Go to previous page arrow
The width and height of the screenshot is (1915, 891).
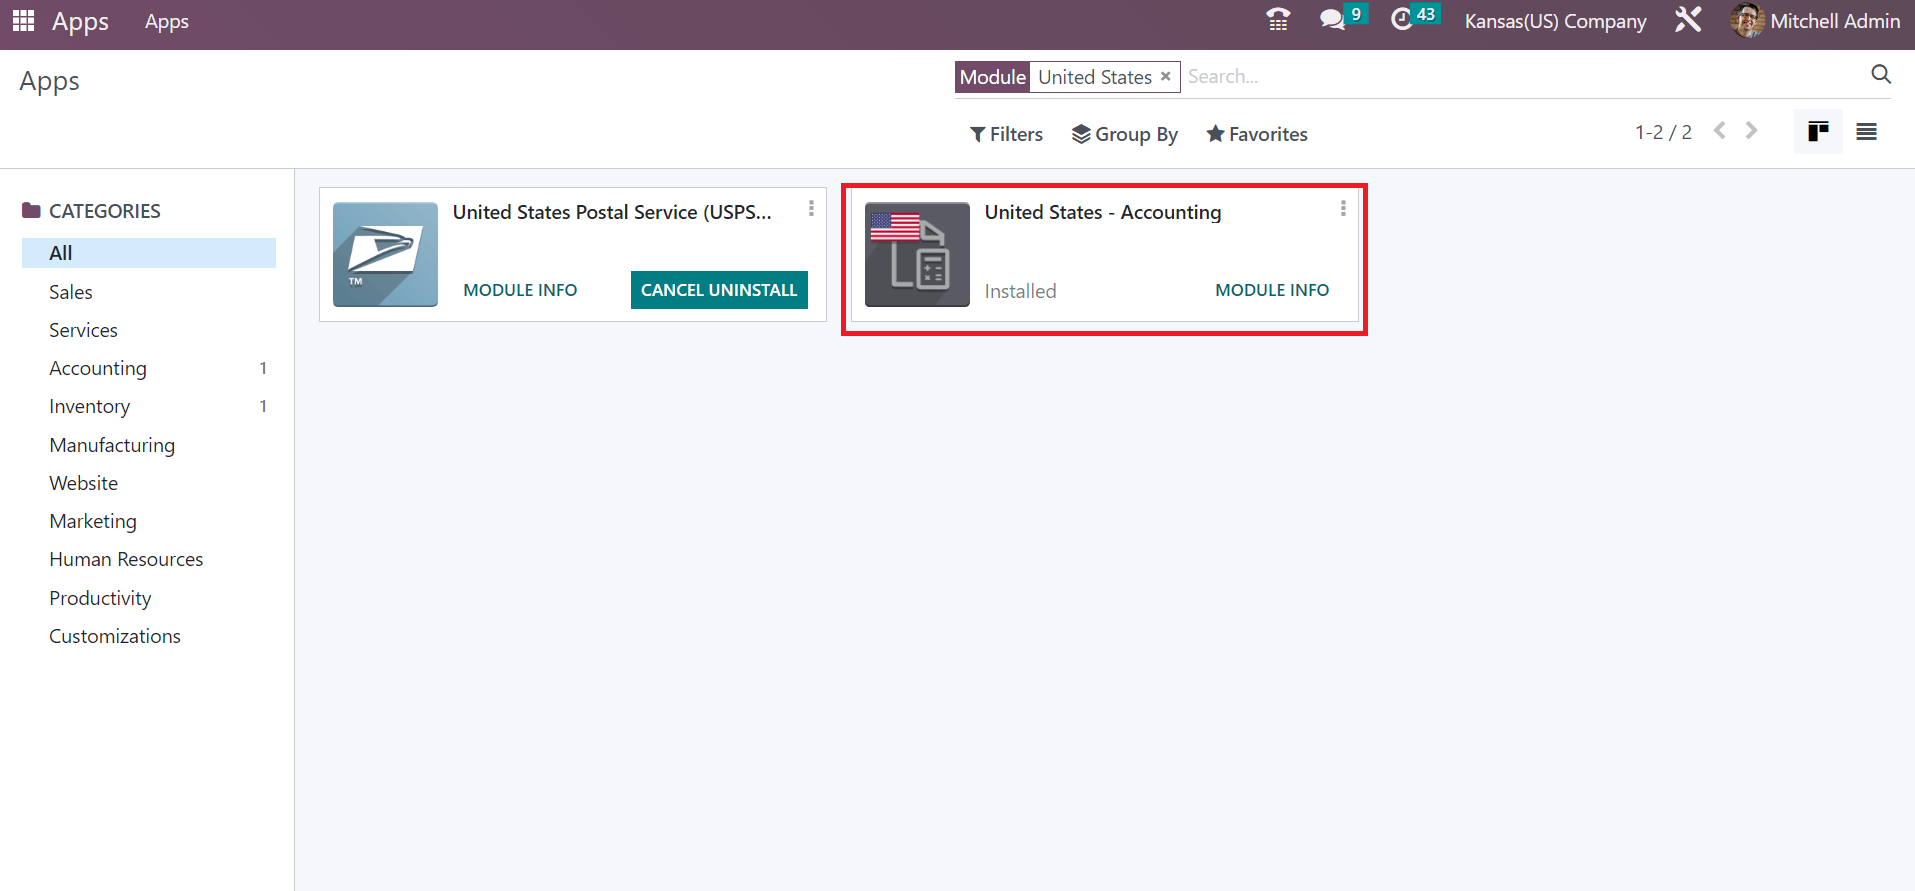pos(1720,131)
